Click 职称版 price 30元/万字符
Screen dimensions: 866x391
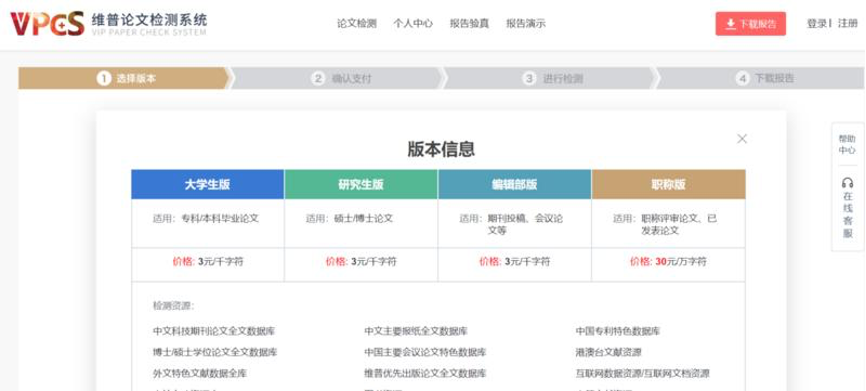tap(668, 262)
